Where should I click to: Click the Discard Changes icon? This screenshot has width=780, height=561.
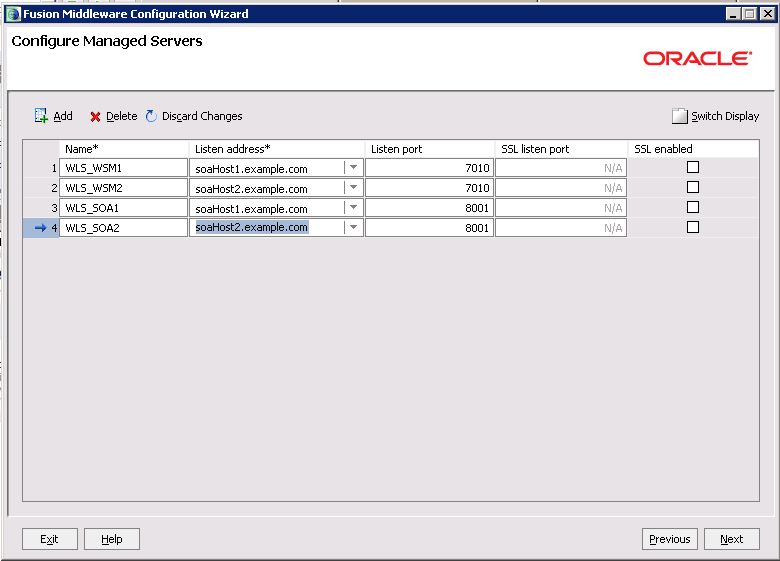pos(152,116)
